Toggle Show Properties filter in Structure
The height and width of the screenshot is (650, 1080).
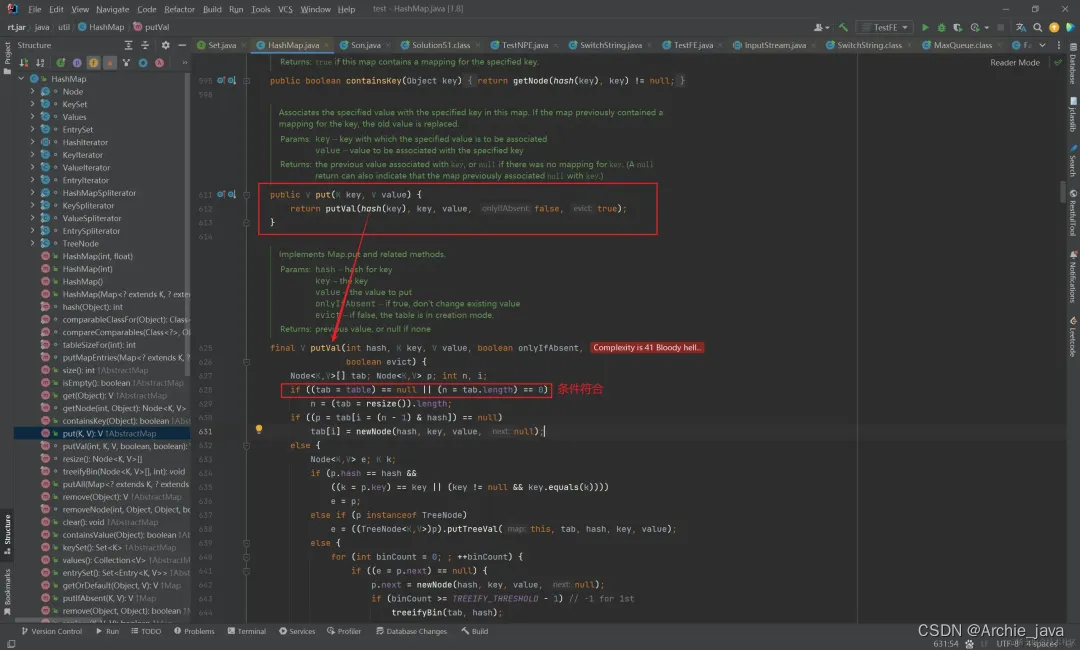77,63
